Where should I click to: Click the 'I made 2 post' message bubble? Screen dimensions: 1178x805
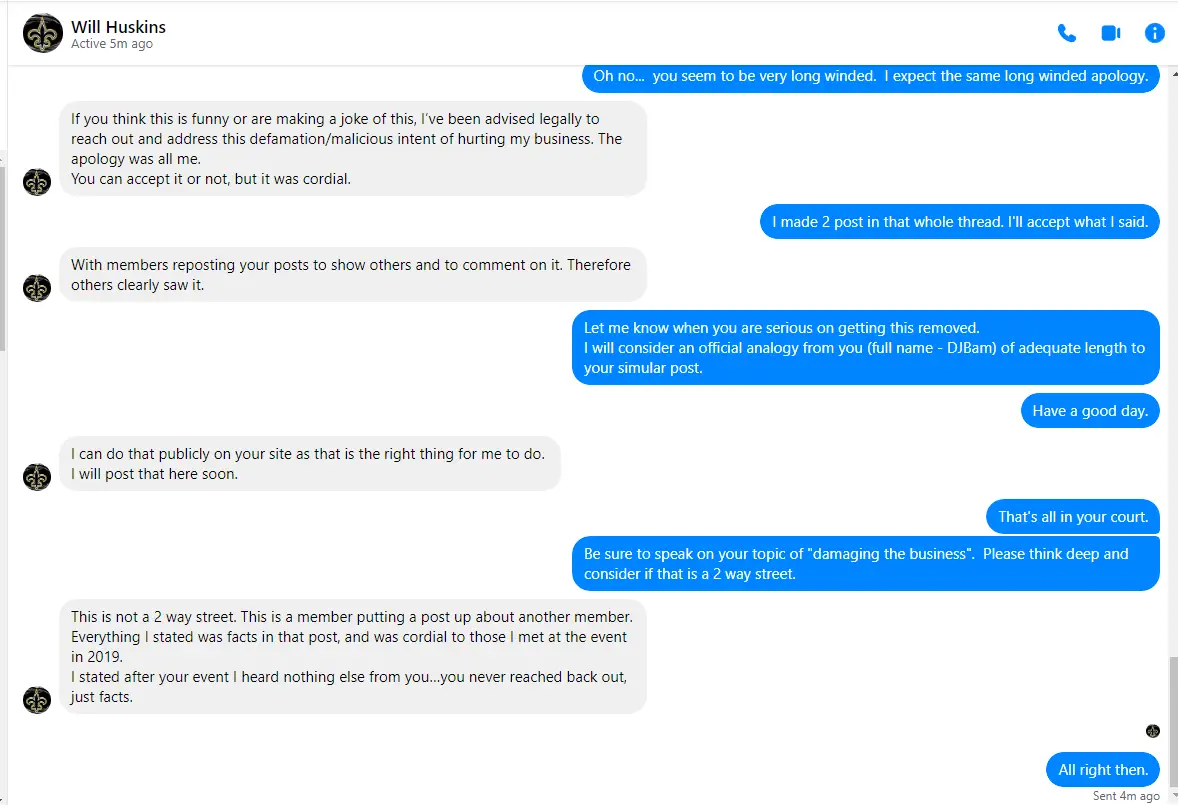coord(959,222)
